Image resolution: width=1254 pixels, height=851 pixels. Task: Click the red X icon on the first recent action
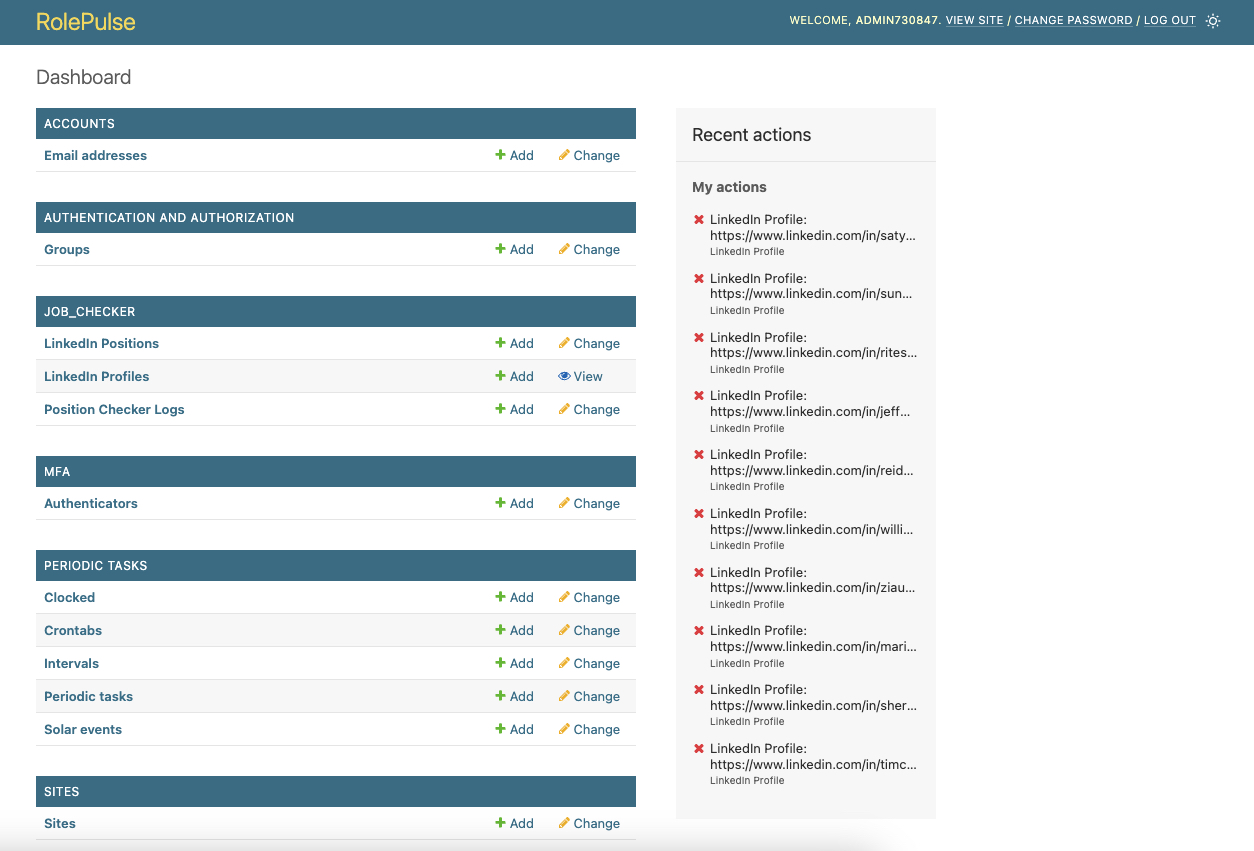coord(697,219)
